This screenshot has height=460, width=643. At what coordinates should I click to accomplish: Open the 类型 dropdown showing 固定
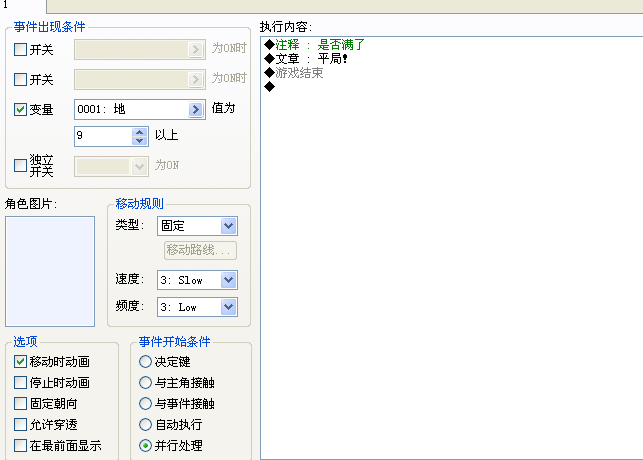[197, 226]
